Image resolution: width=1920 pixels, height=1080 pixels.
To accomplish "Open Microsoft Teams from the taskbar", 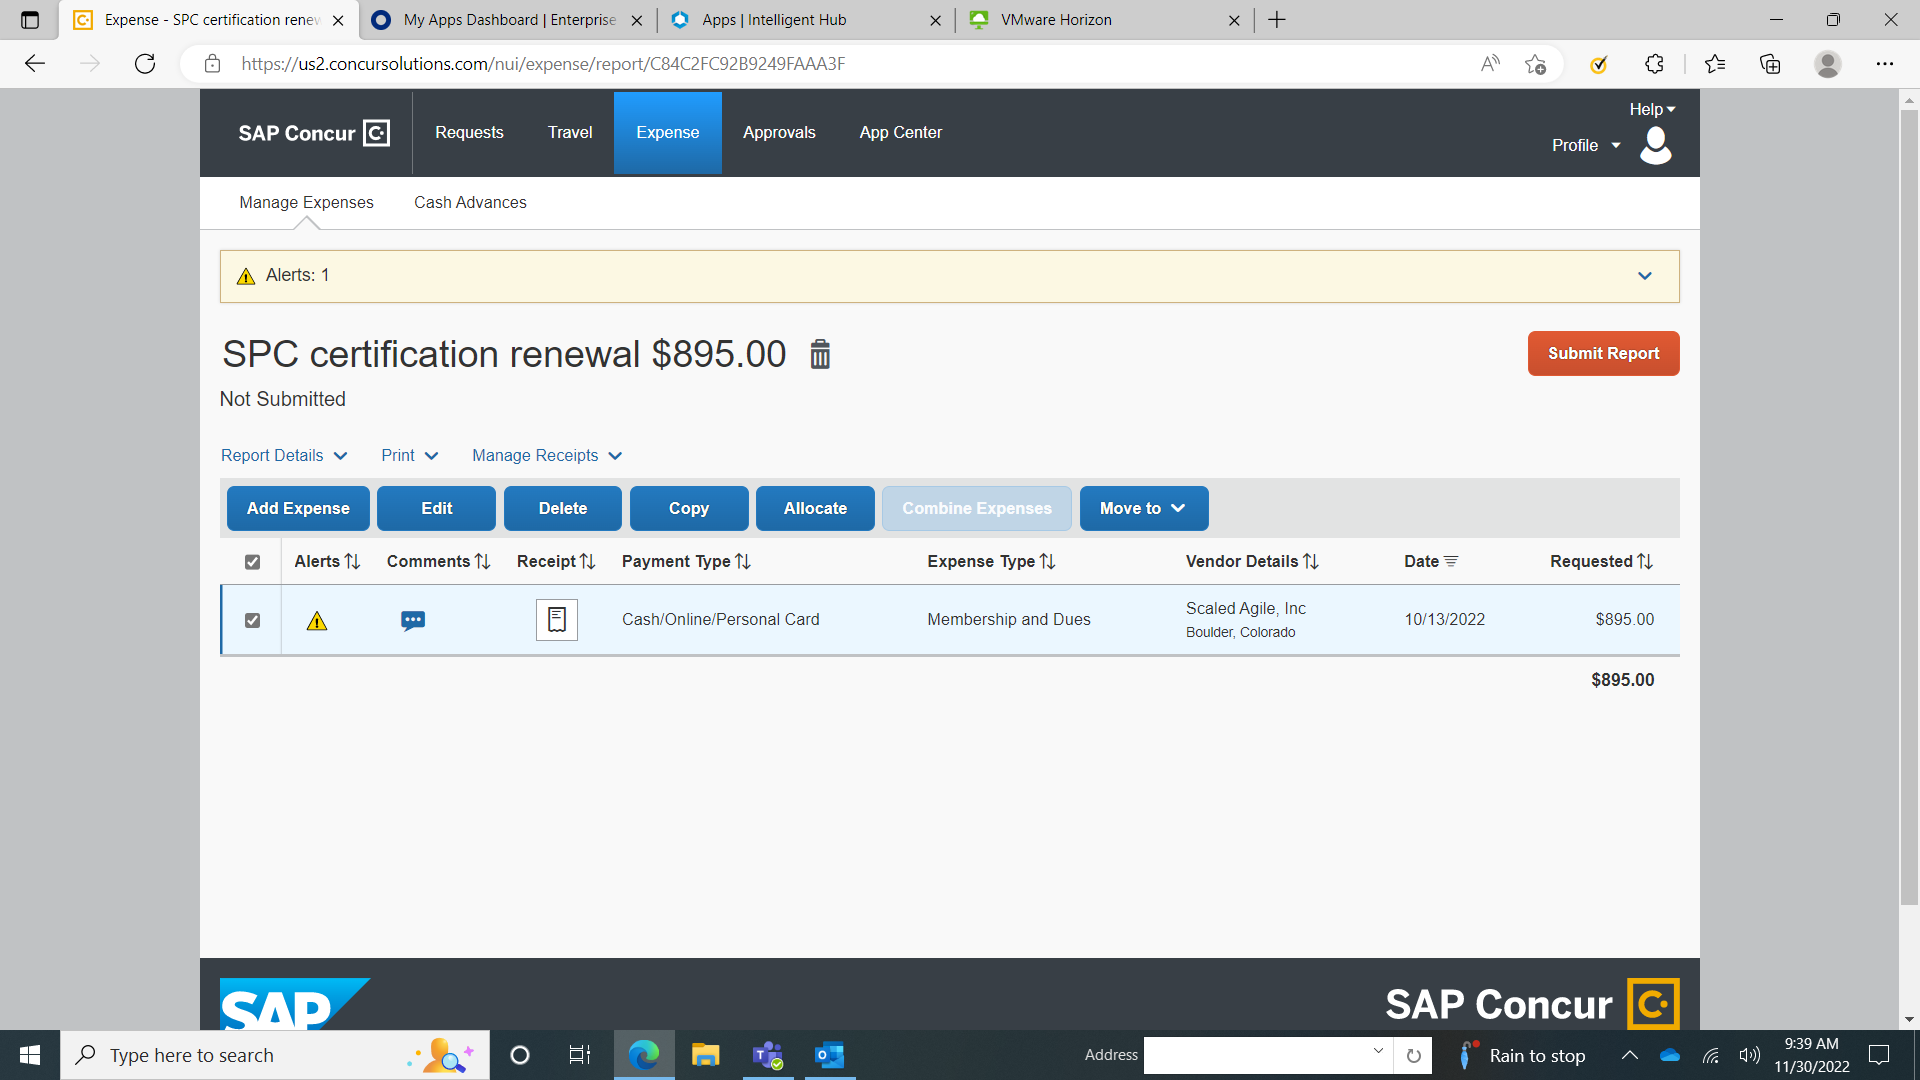I will pyautogui.click(x=767, y=1055).
